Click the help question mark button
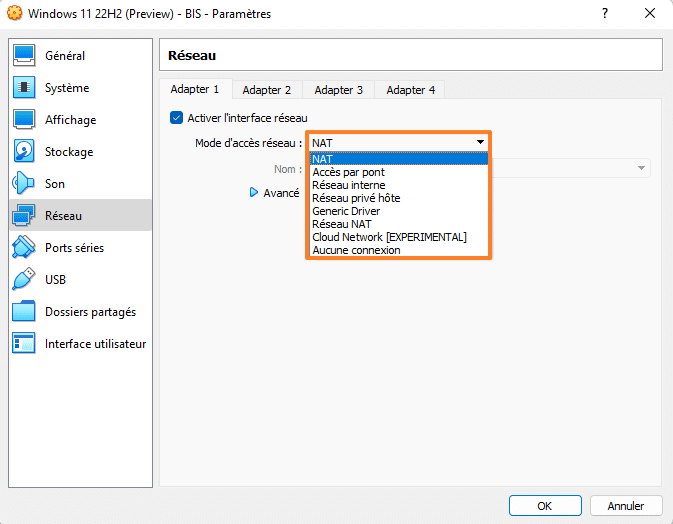 pyautogui.click(x=605, y=13)
